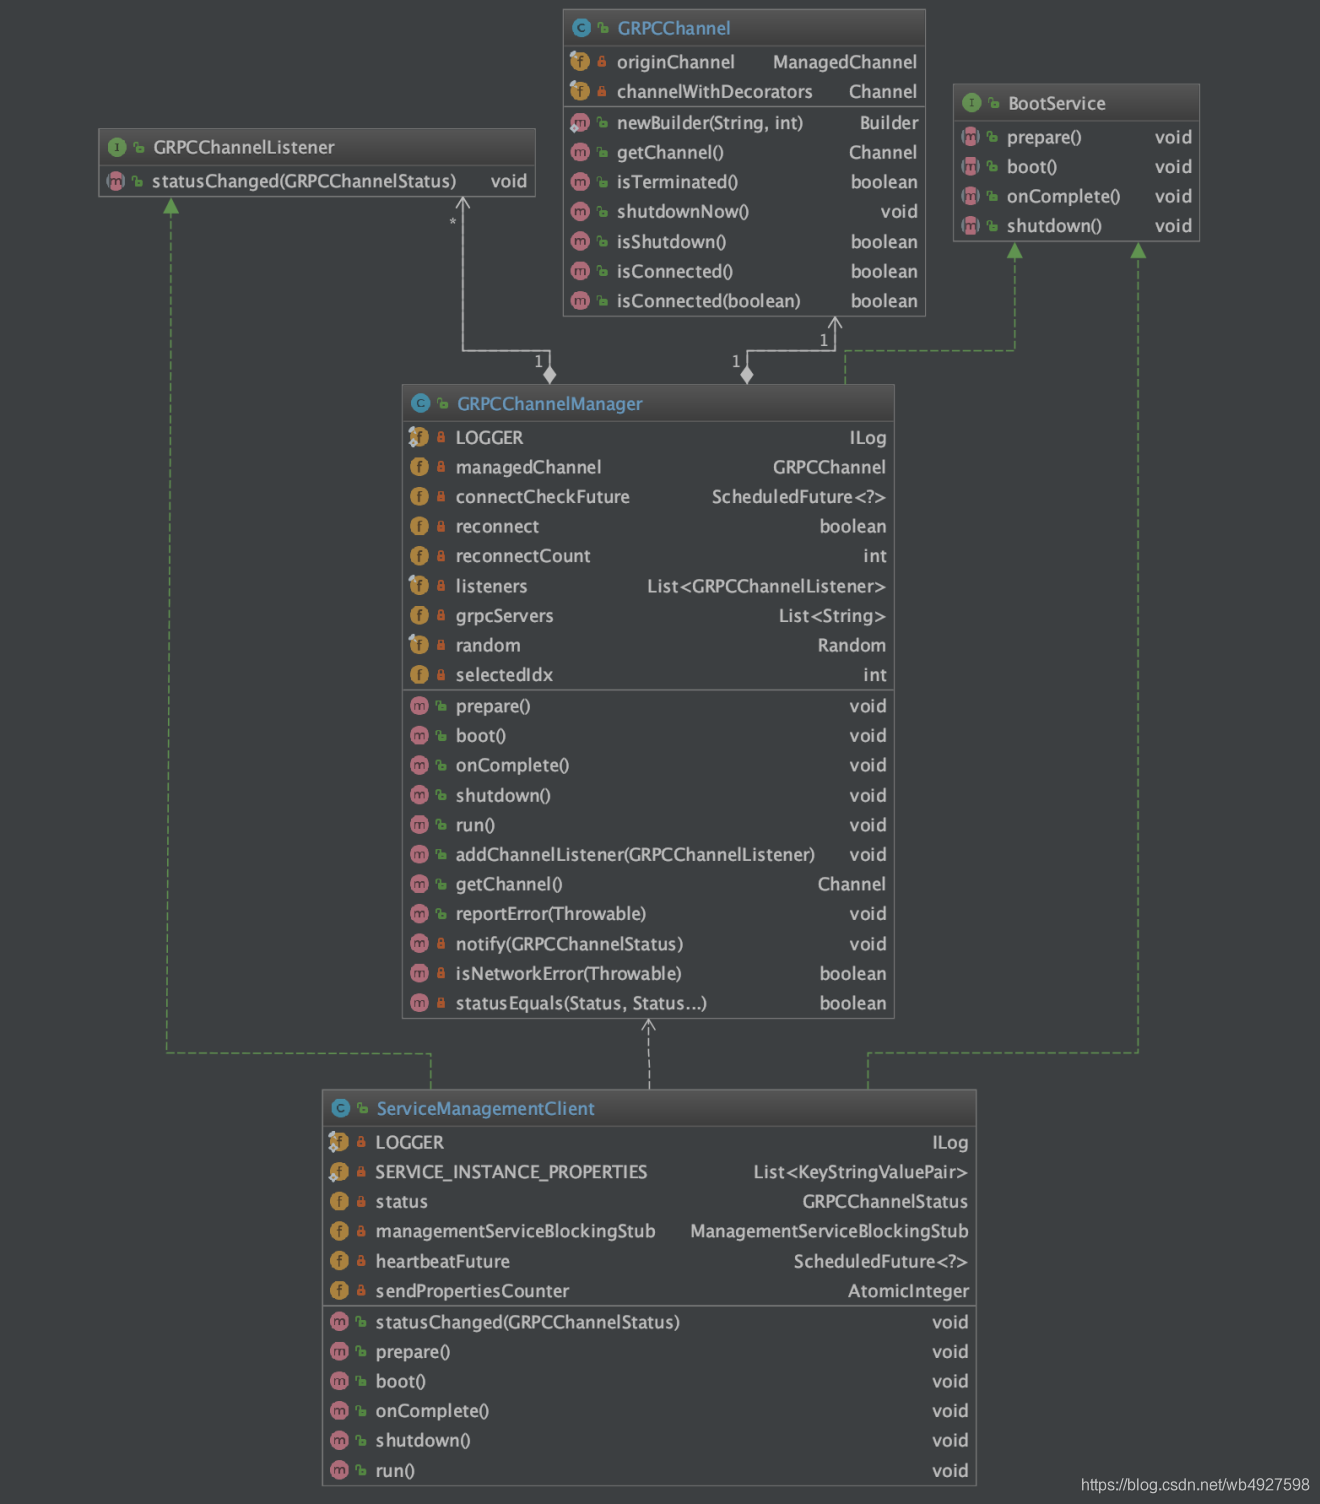Select prepare() method in BootService

(x=1076, y=137)
